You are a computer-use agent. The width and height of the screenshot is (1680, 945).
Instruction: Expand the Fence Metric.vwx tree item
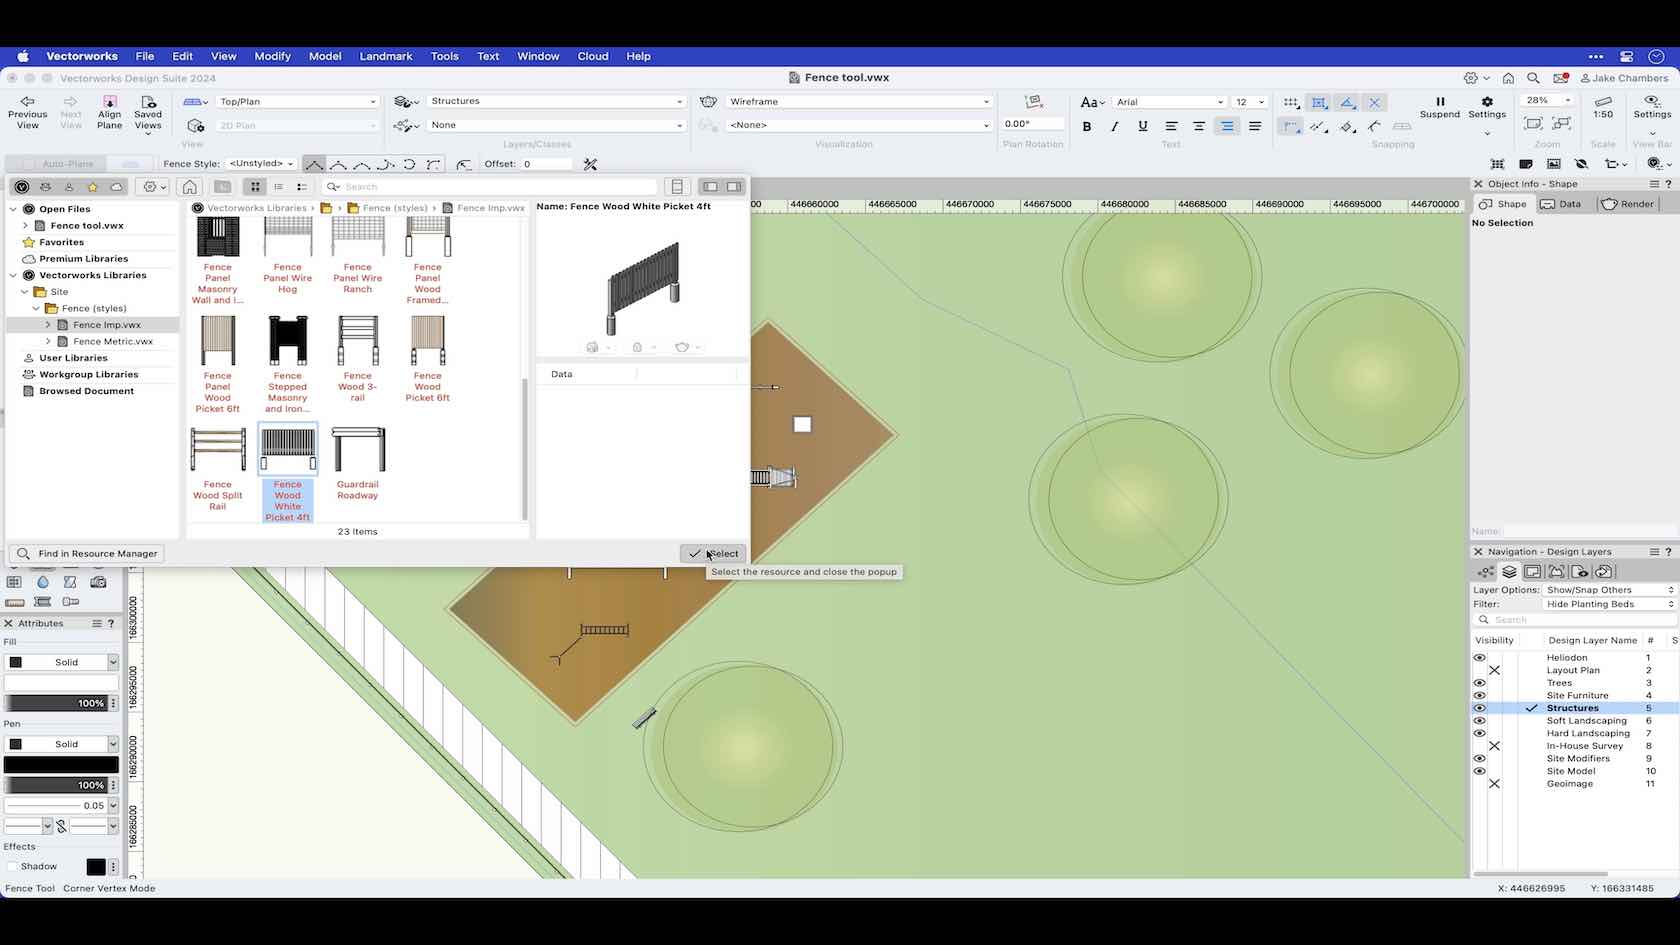(x=48, y=342)
